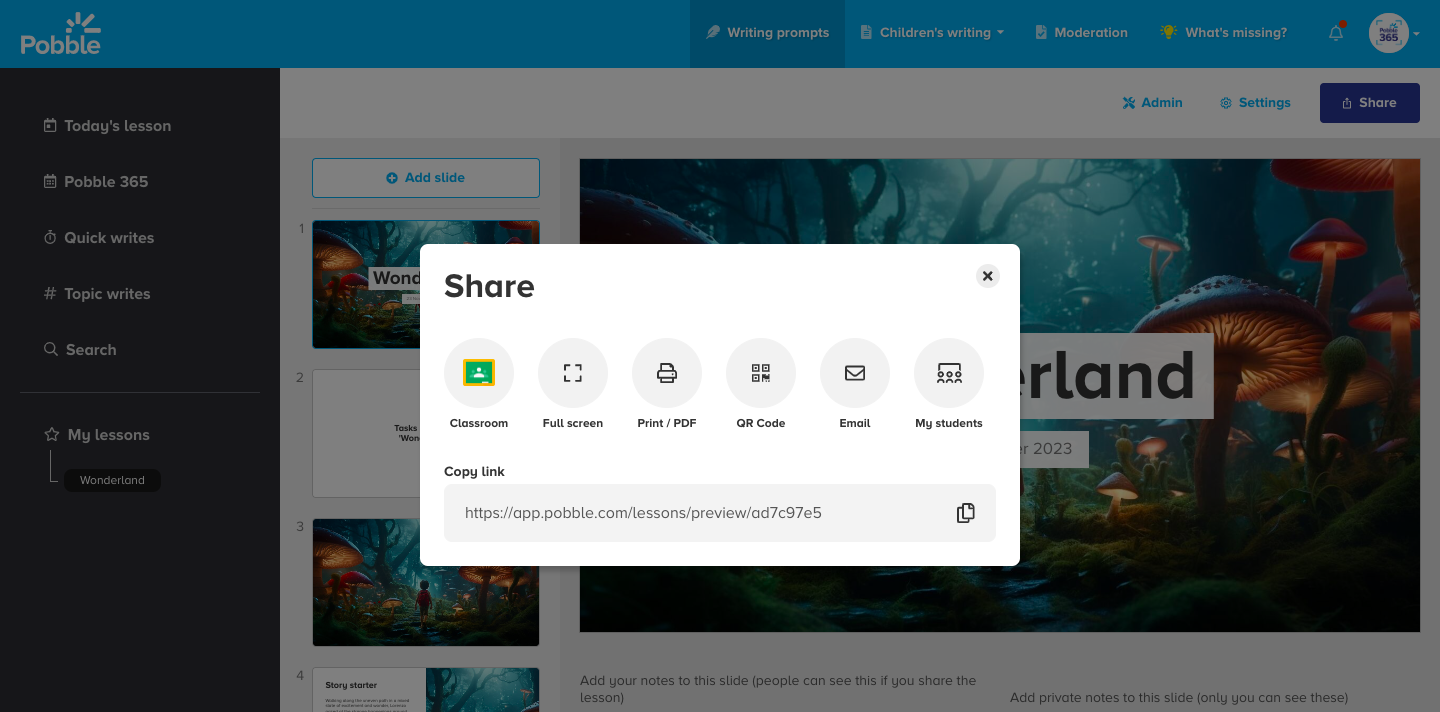Open What's missing? from top navigation
This screenshot has height=712, width=1440.
click(x=1223, y=33)
